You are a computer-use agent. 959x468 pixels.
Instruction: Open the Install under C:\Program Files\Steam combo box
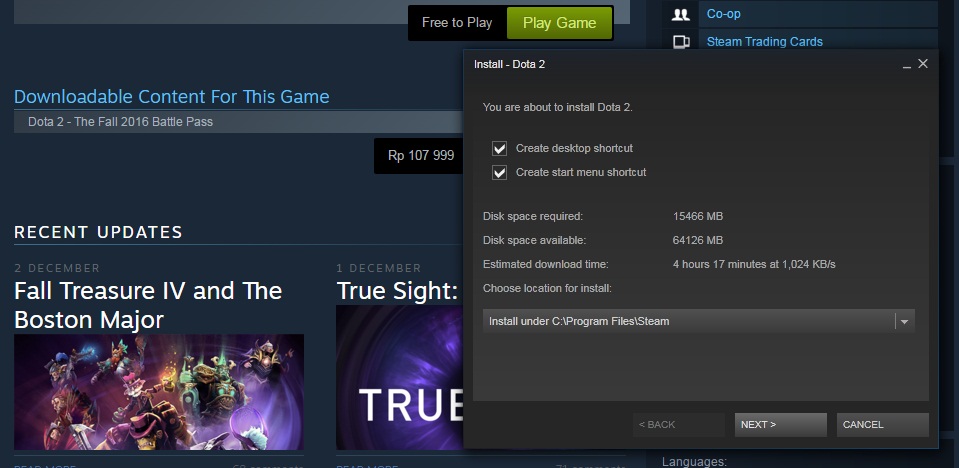(x=698, y=321)
